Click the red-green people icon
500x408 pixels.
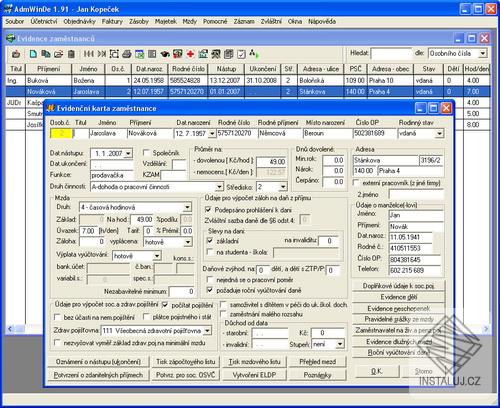click(178, 54)
